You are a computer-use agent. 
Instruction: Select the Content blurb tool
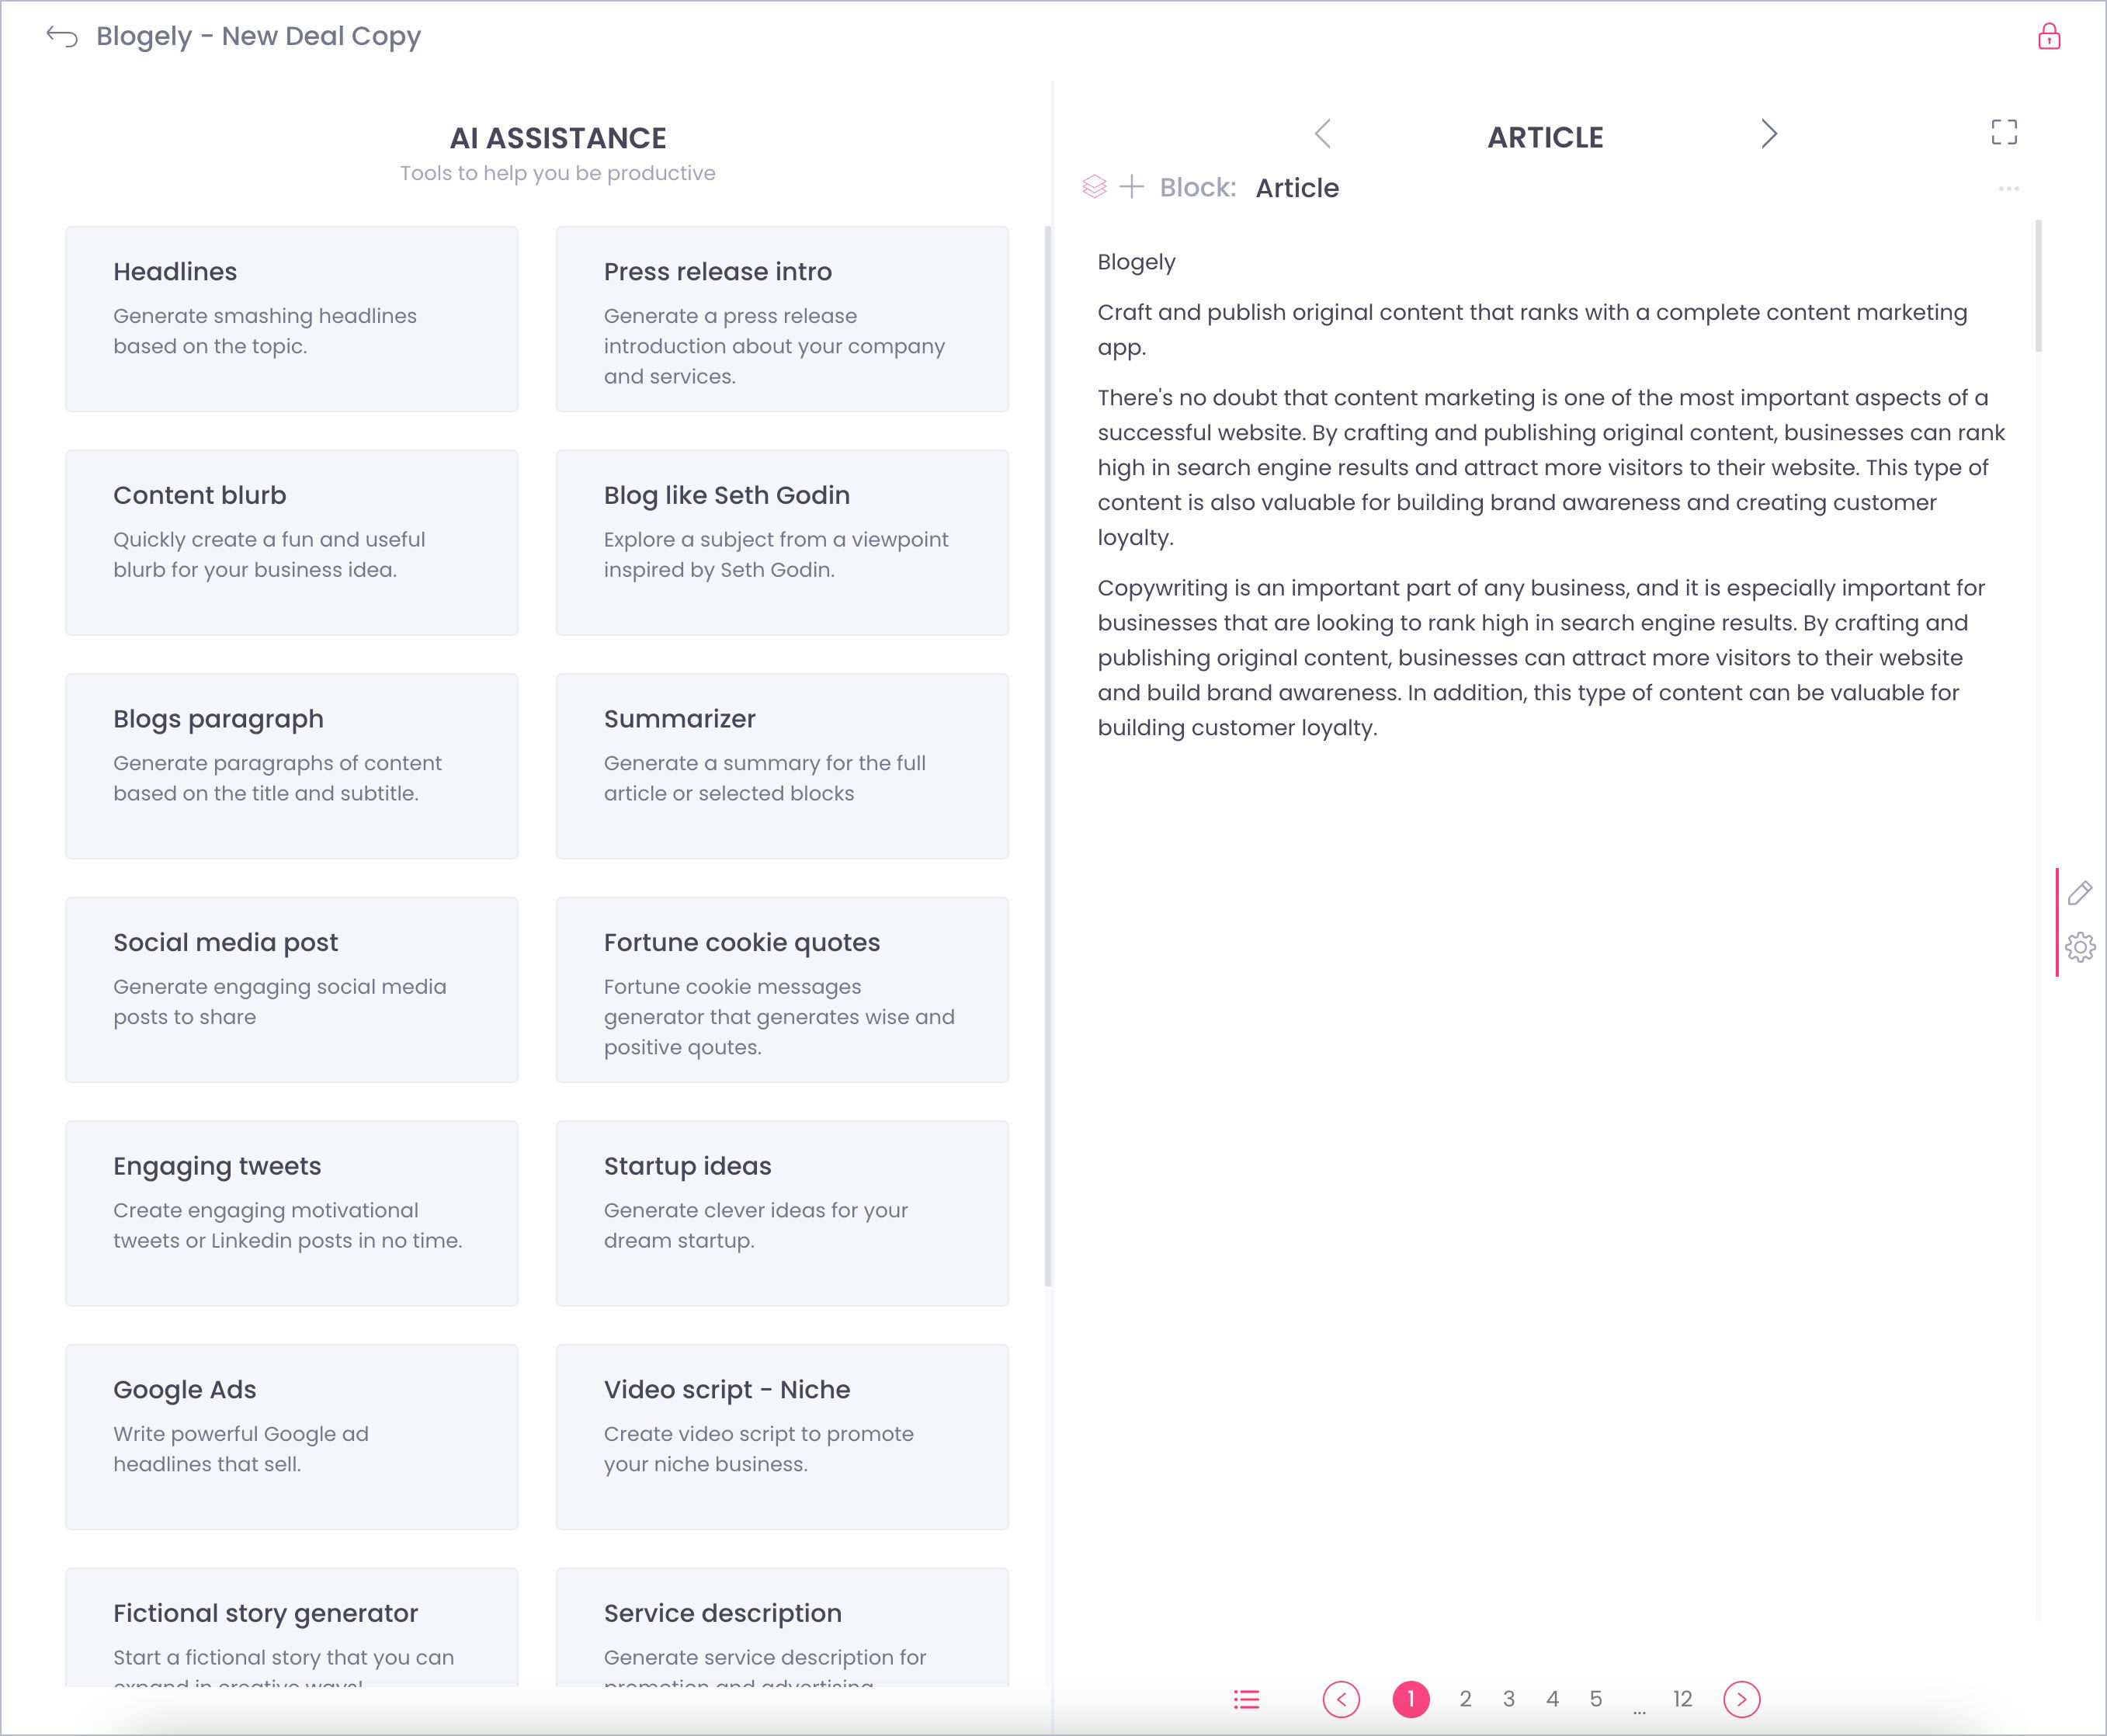[x=292, y=542]
